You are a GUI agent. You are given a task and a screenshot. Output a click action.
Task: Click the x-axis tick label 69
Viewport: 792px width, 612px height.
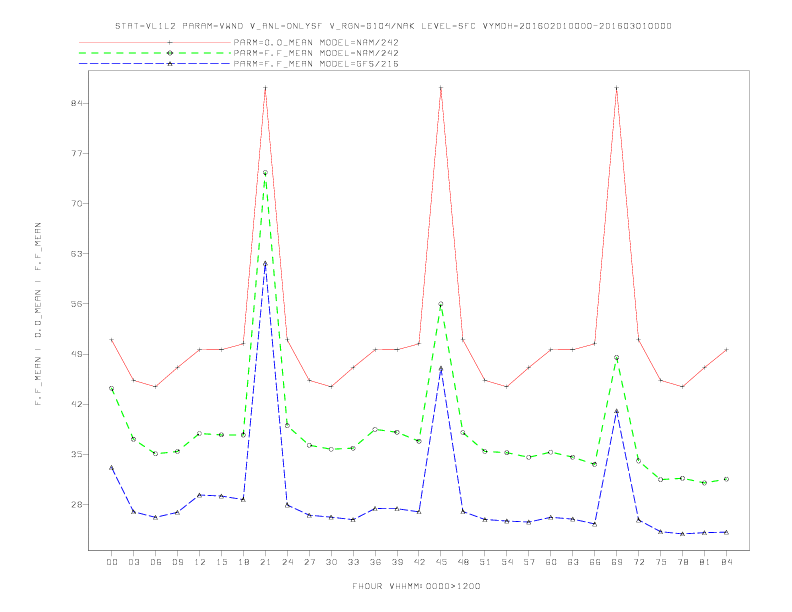(x=617, y=562)
